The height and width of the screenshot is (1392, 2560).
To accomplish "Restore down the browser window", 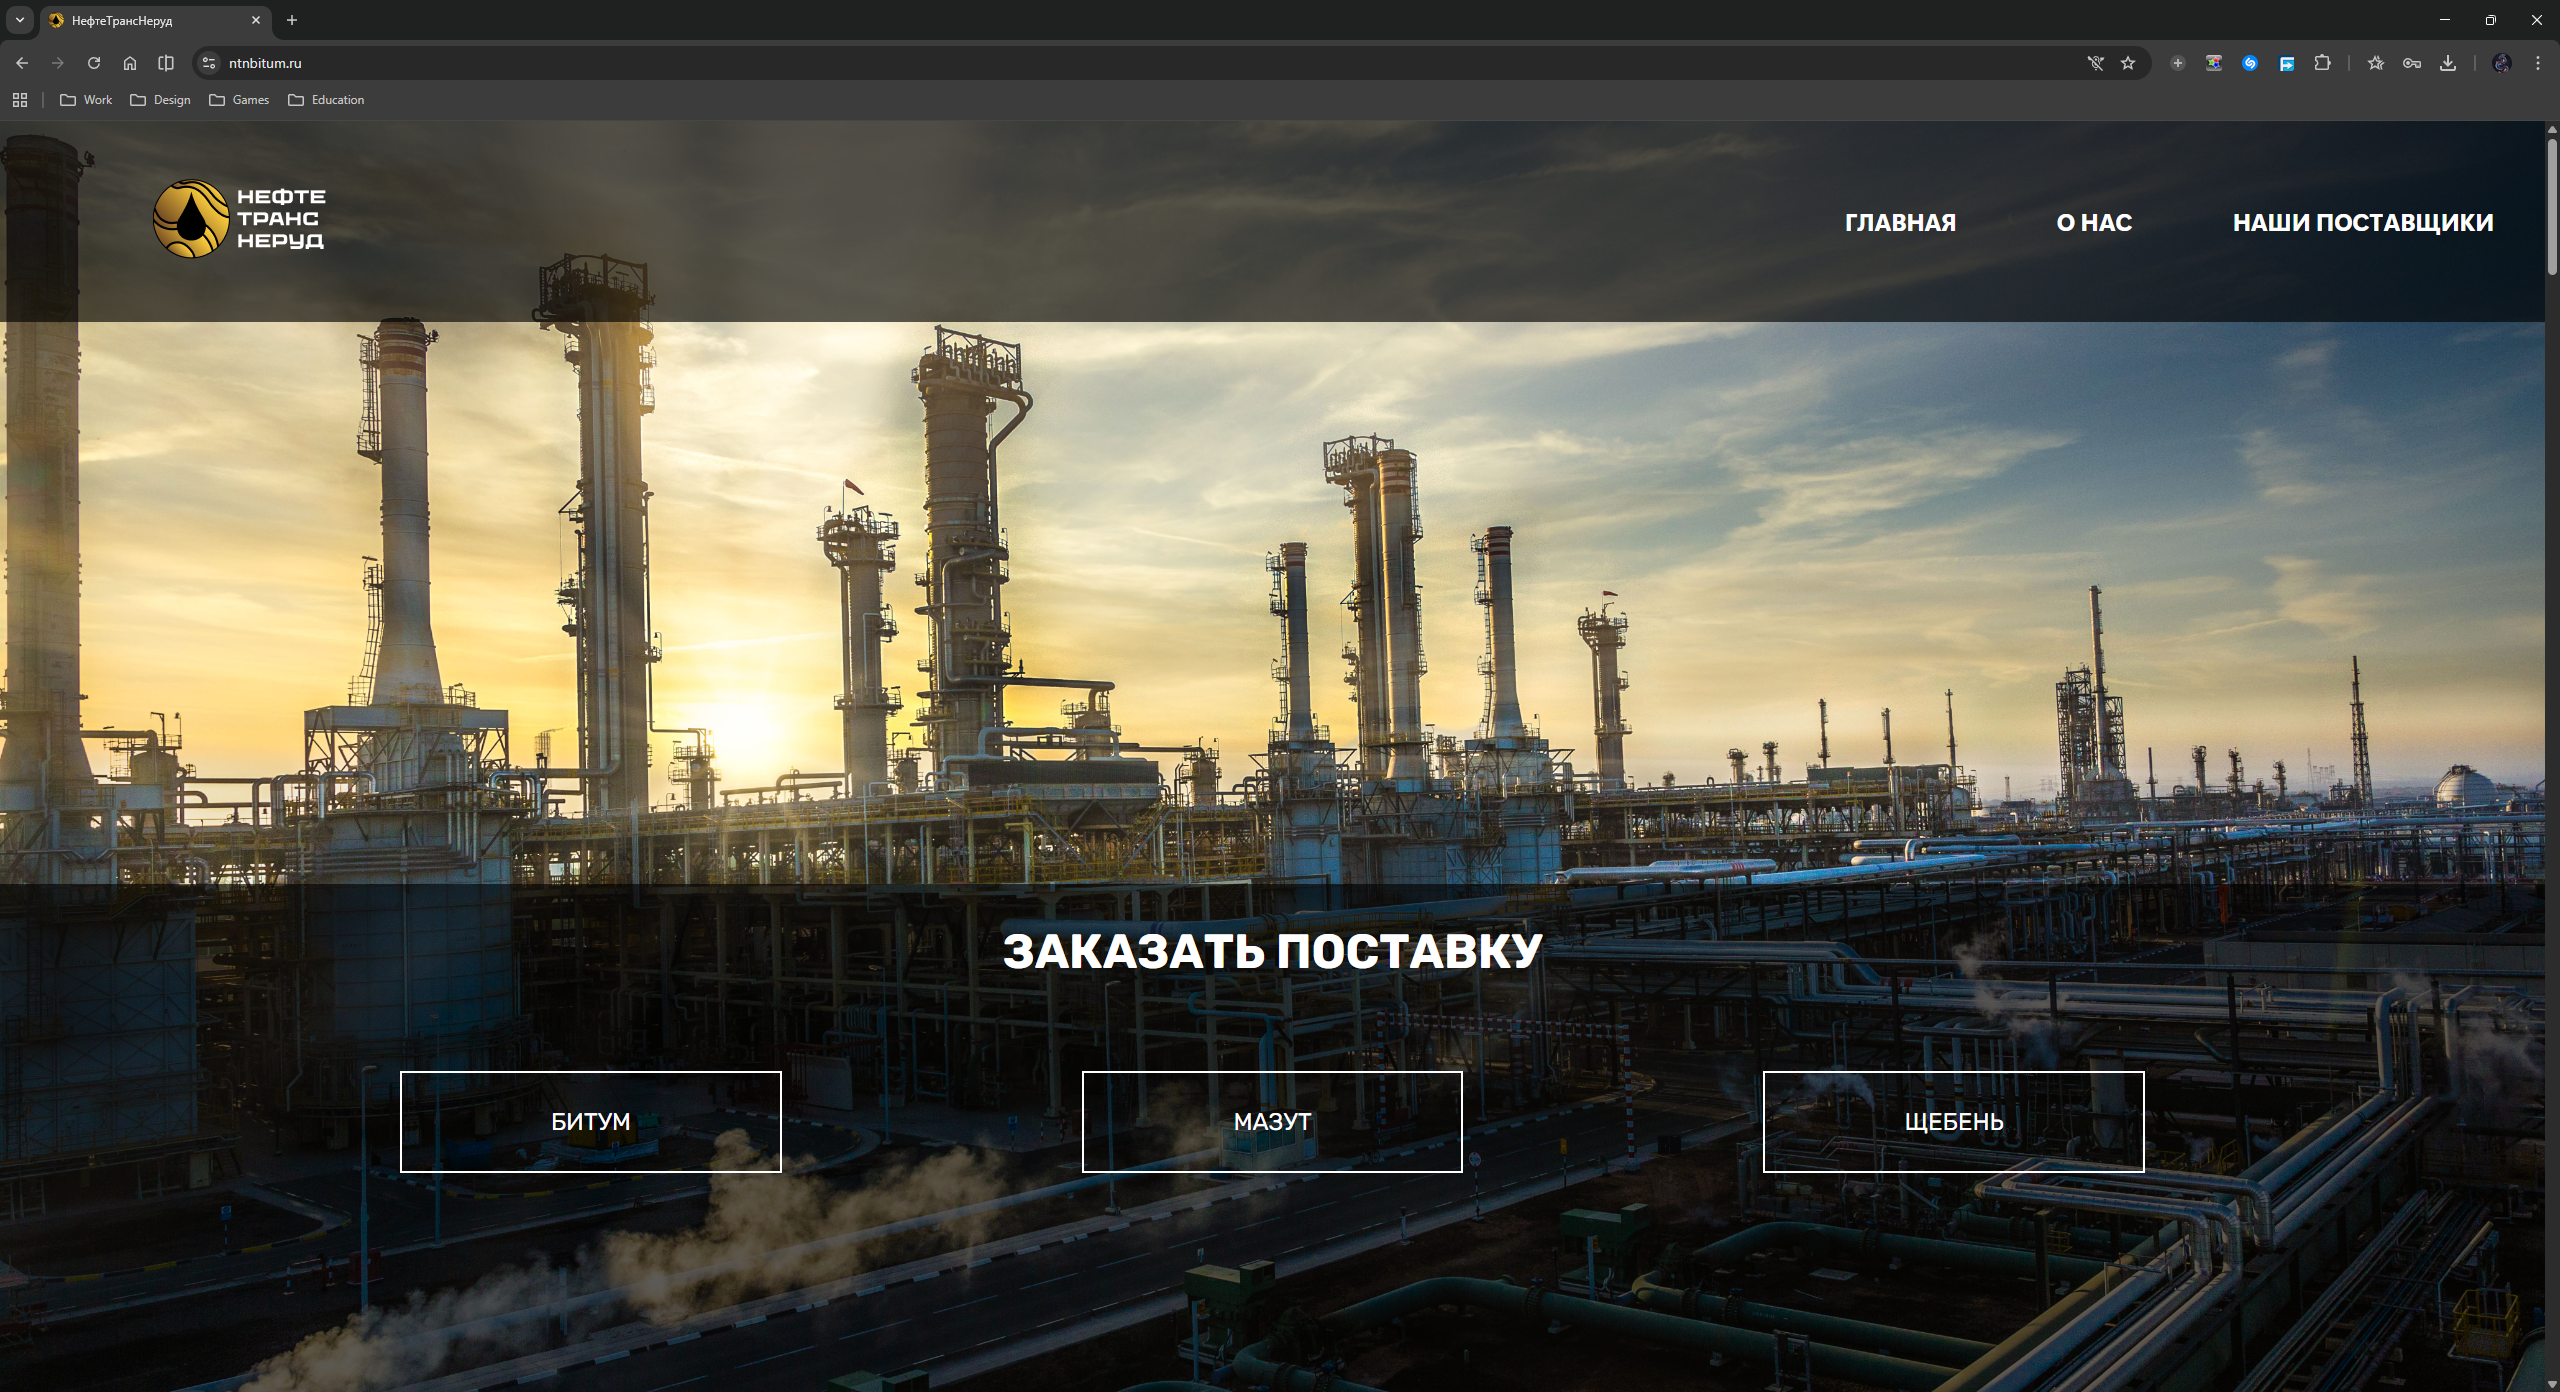I will (2491, 20).
